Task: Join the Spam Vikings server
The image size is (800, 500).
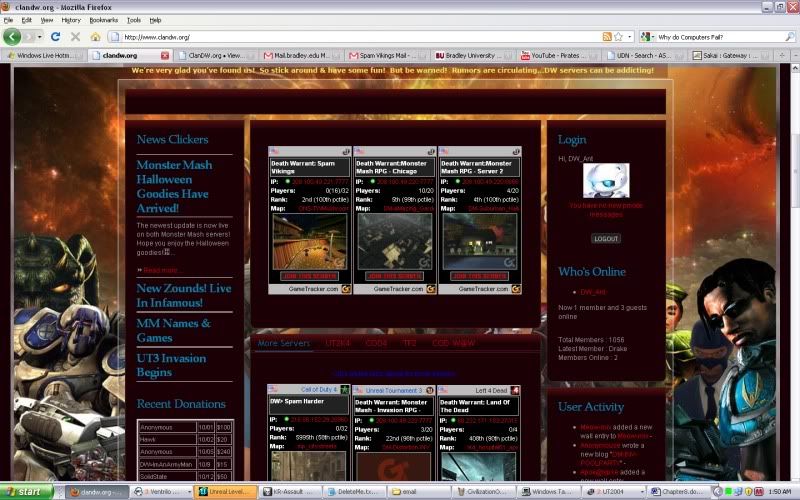Action: coord(309,276)
